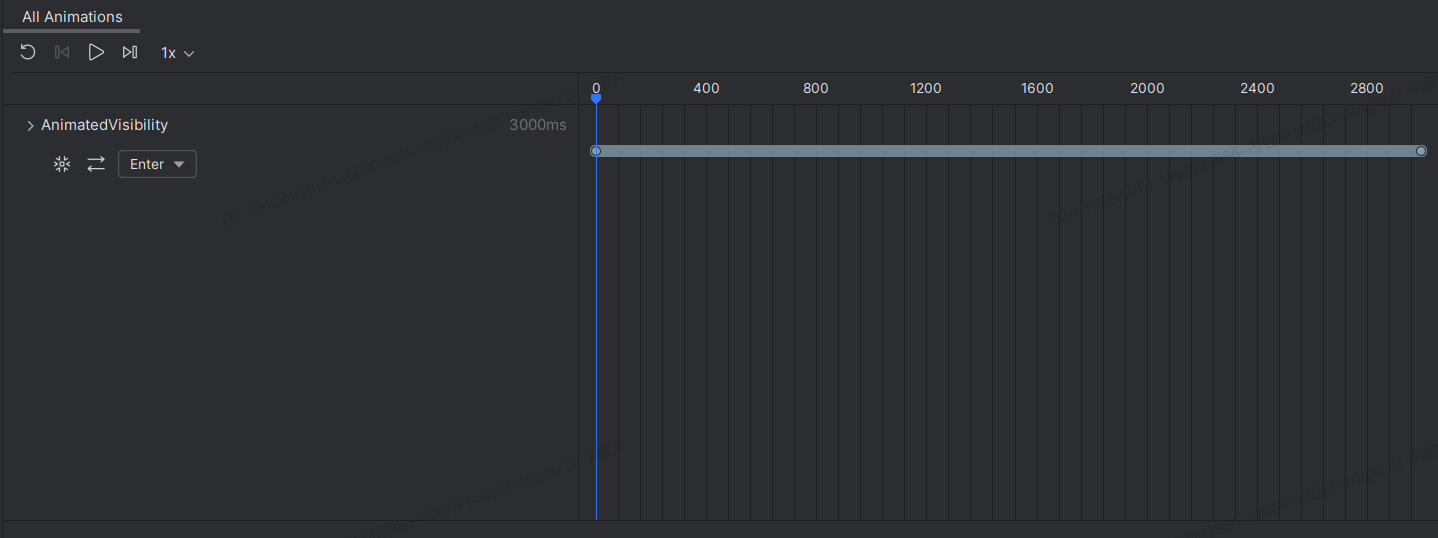Click the end handle of the animation bar
1438x538 pixels.
[1421, 151]
